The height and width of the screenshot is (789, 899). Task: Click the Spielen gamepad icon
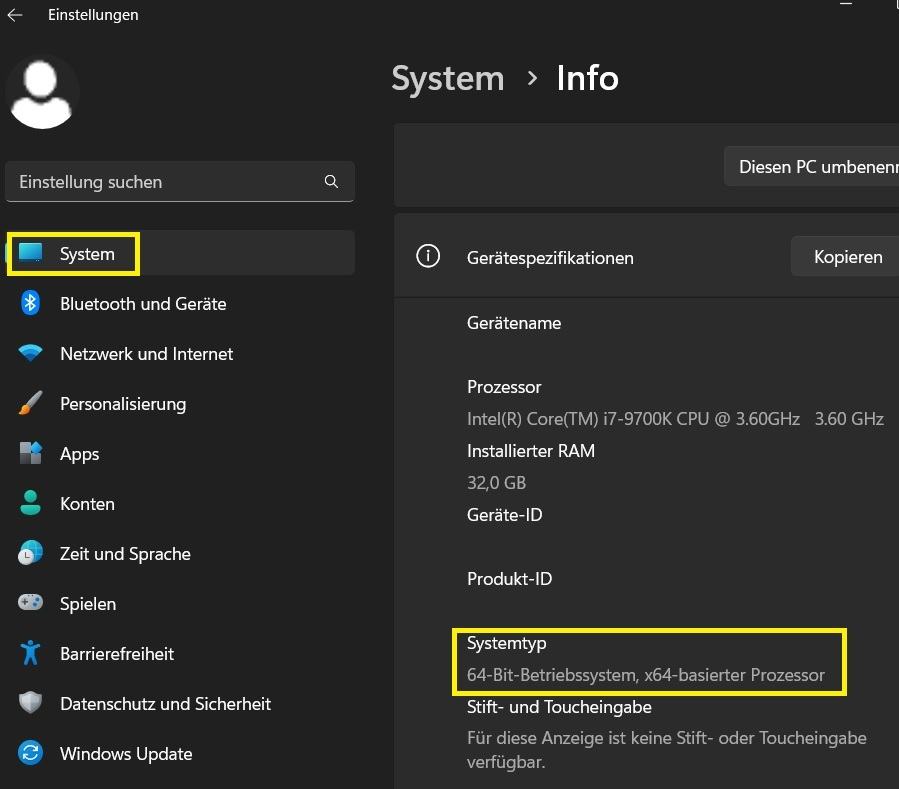point(30,603)
